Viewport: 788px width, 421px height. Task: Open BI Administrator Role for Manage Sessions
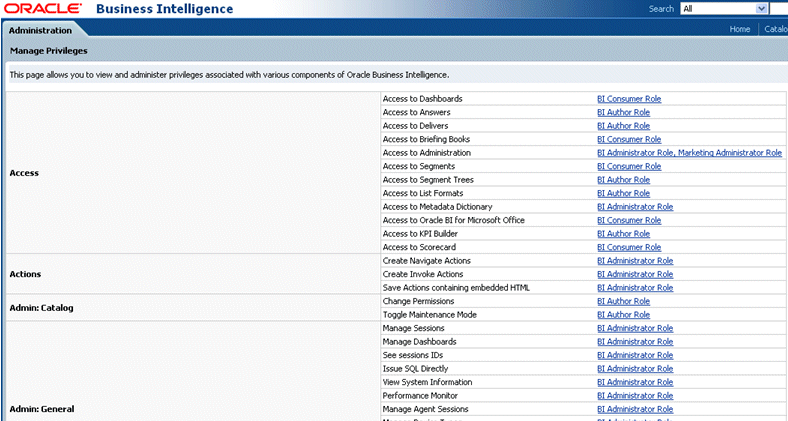[x=635, y=329]
